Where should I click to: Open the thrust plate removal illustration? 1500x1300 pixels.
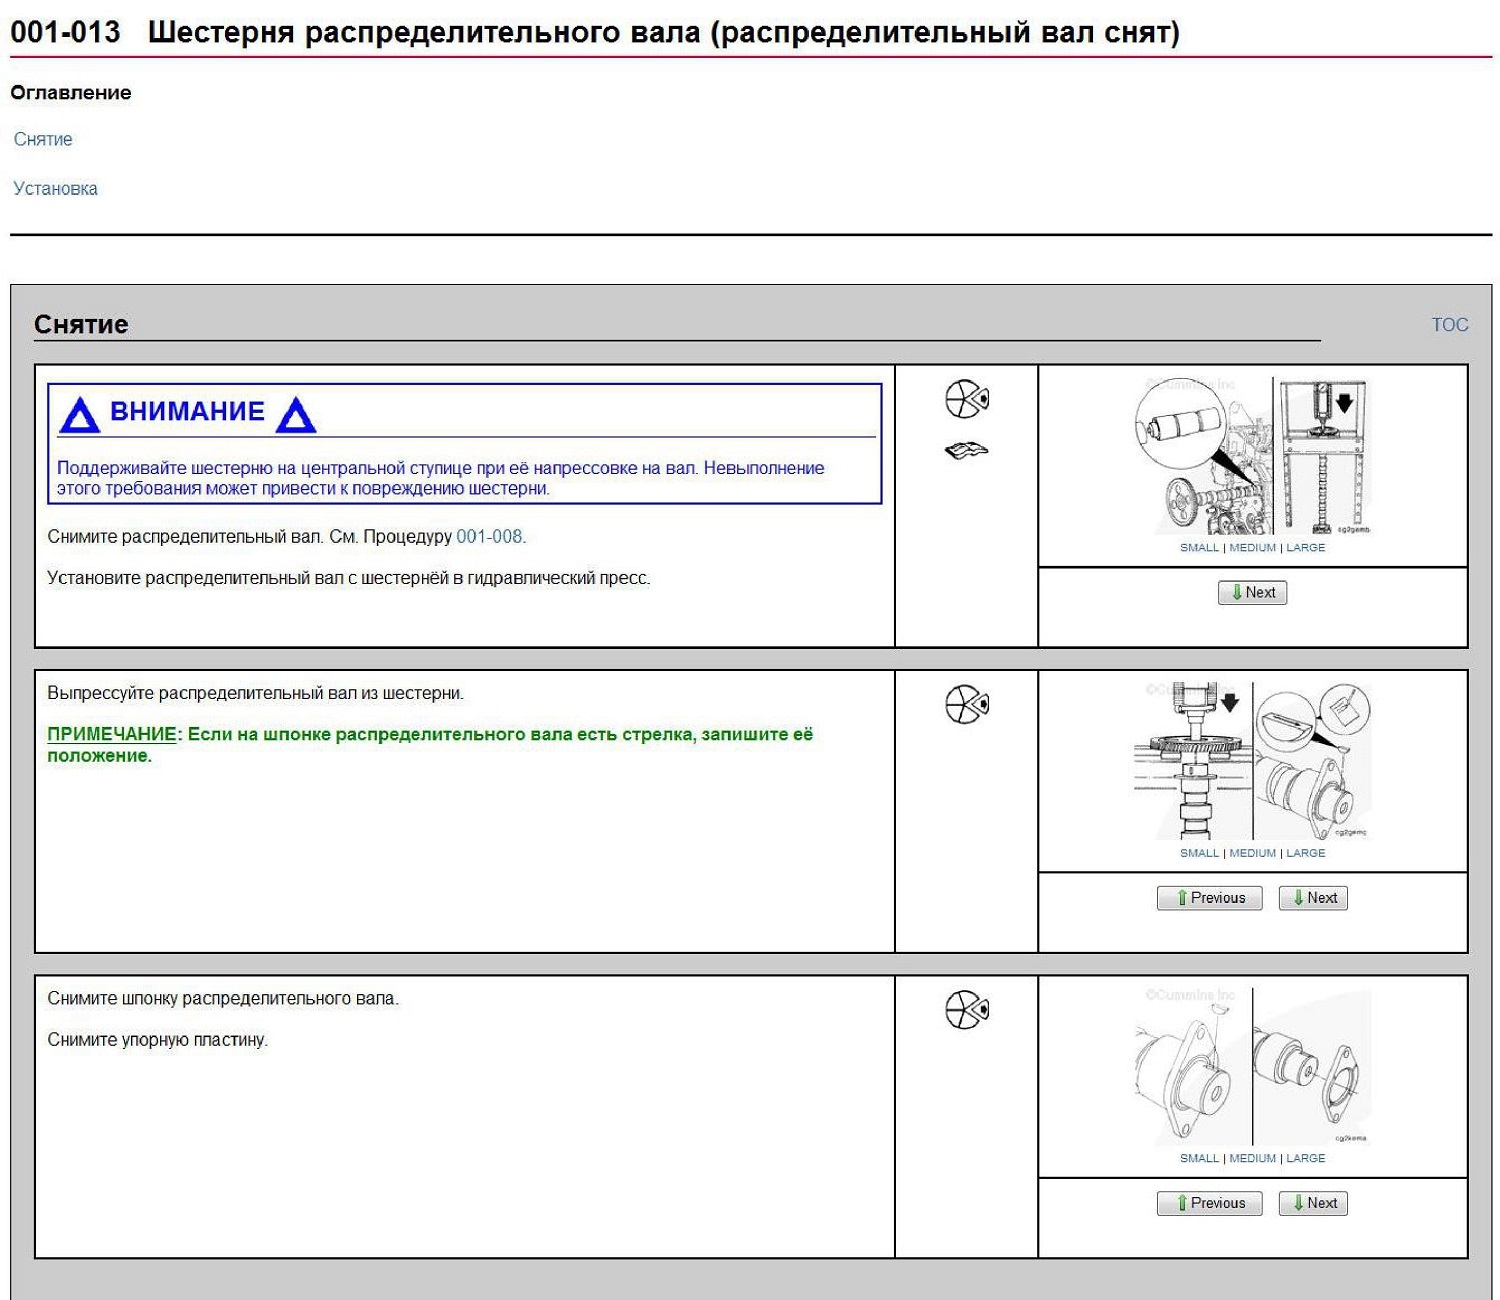point(1253,1068)
